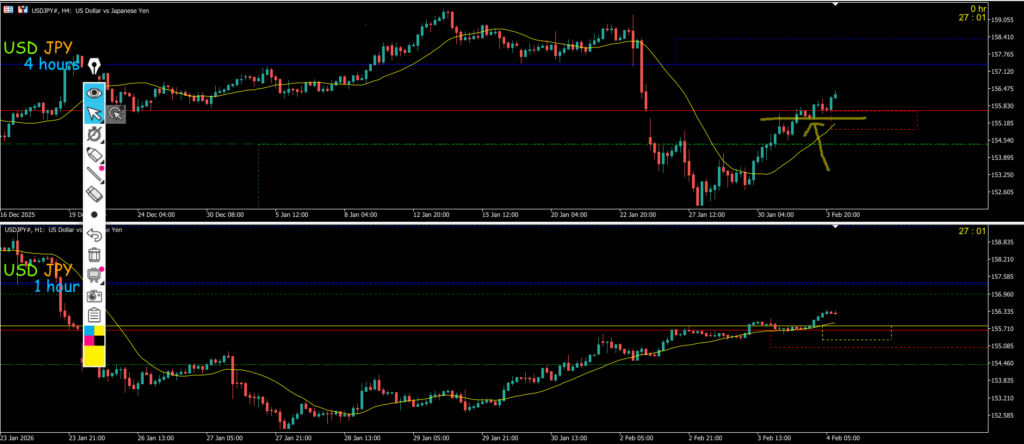Choose the line drawing tool
1024x444 pixels.
94,174
